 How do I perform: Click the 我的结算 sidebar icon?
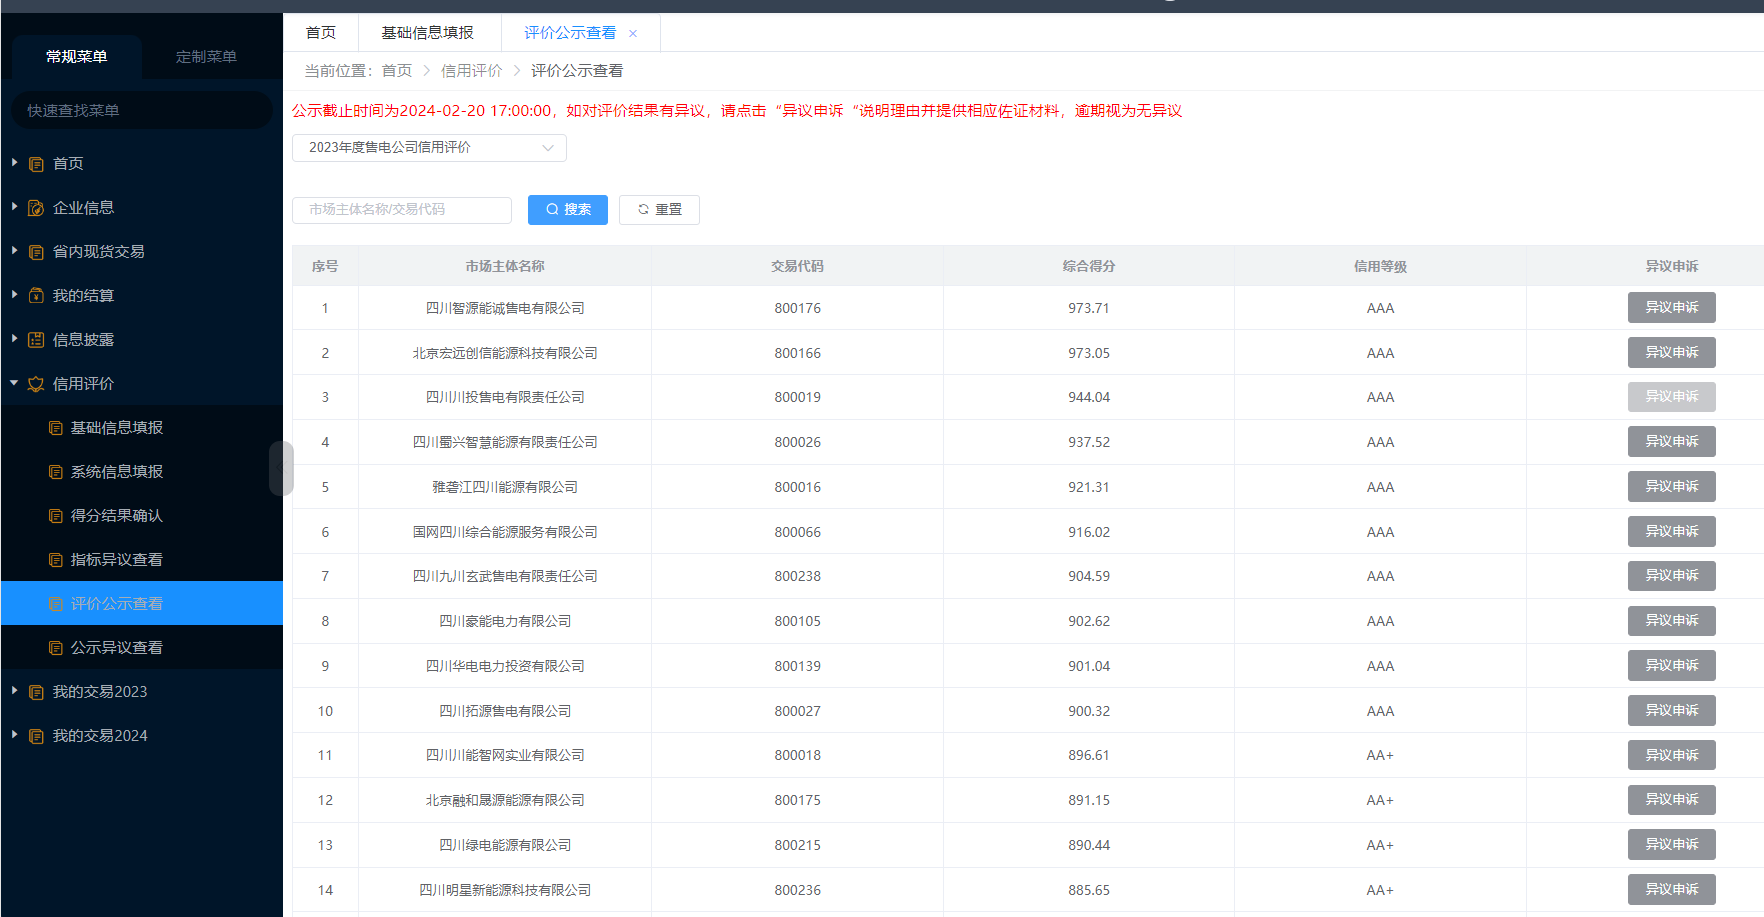36,296
